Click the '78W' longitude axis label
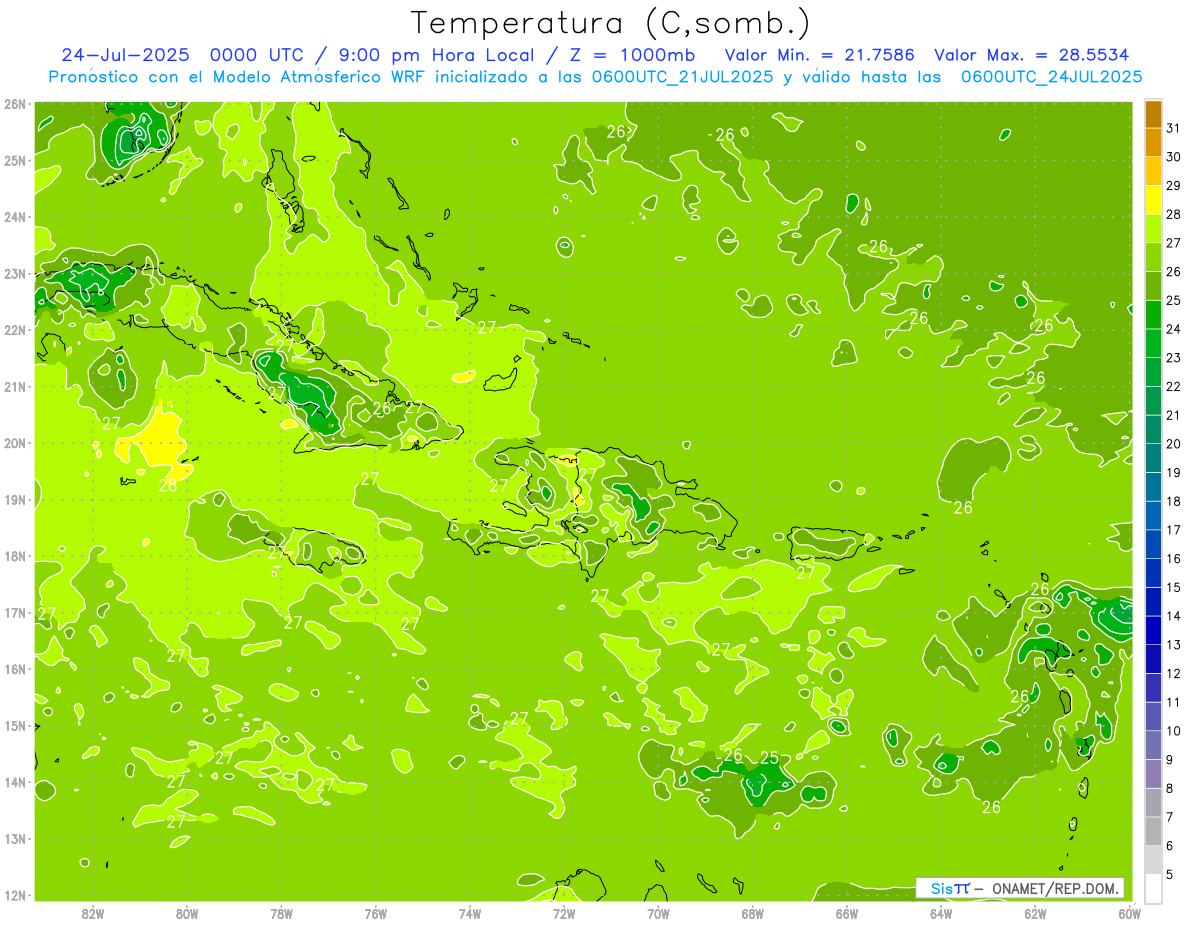Screen dimensions: 1200x927 282,913
